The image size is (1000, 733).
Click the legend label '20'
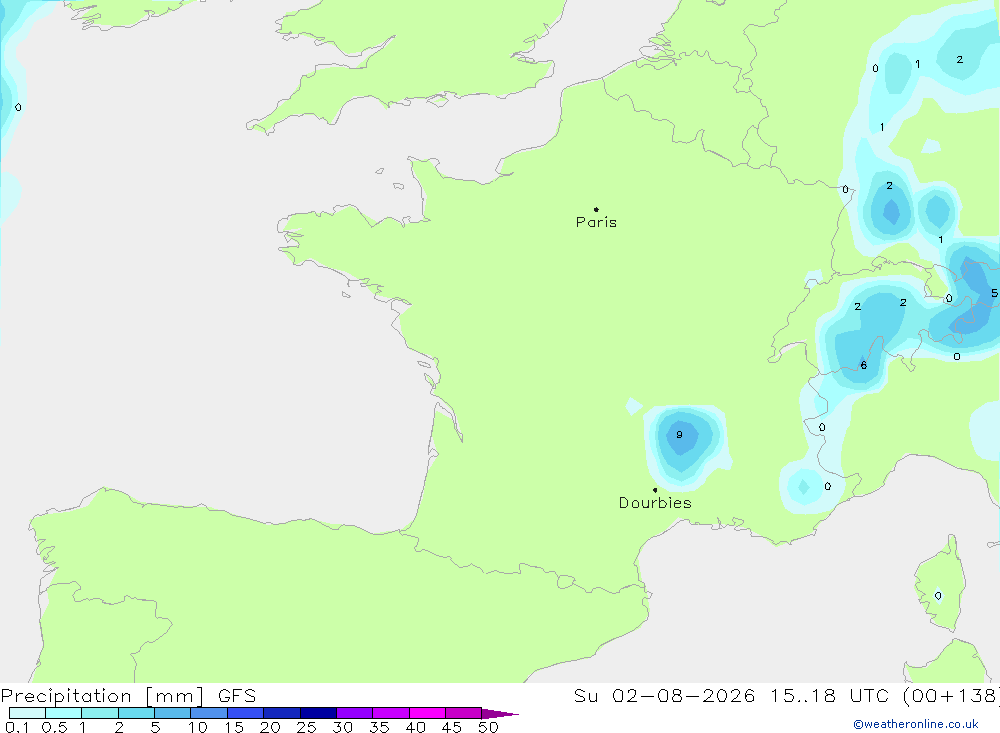coord(270,727)
